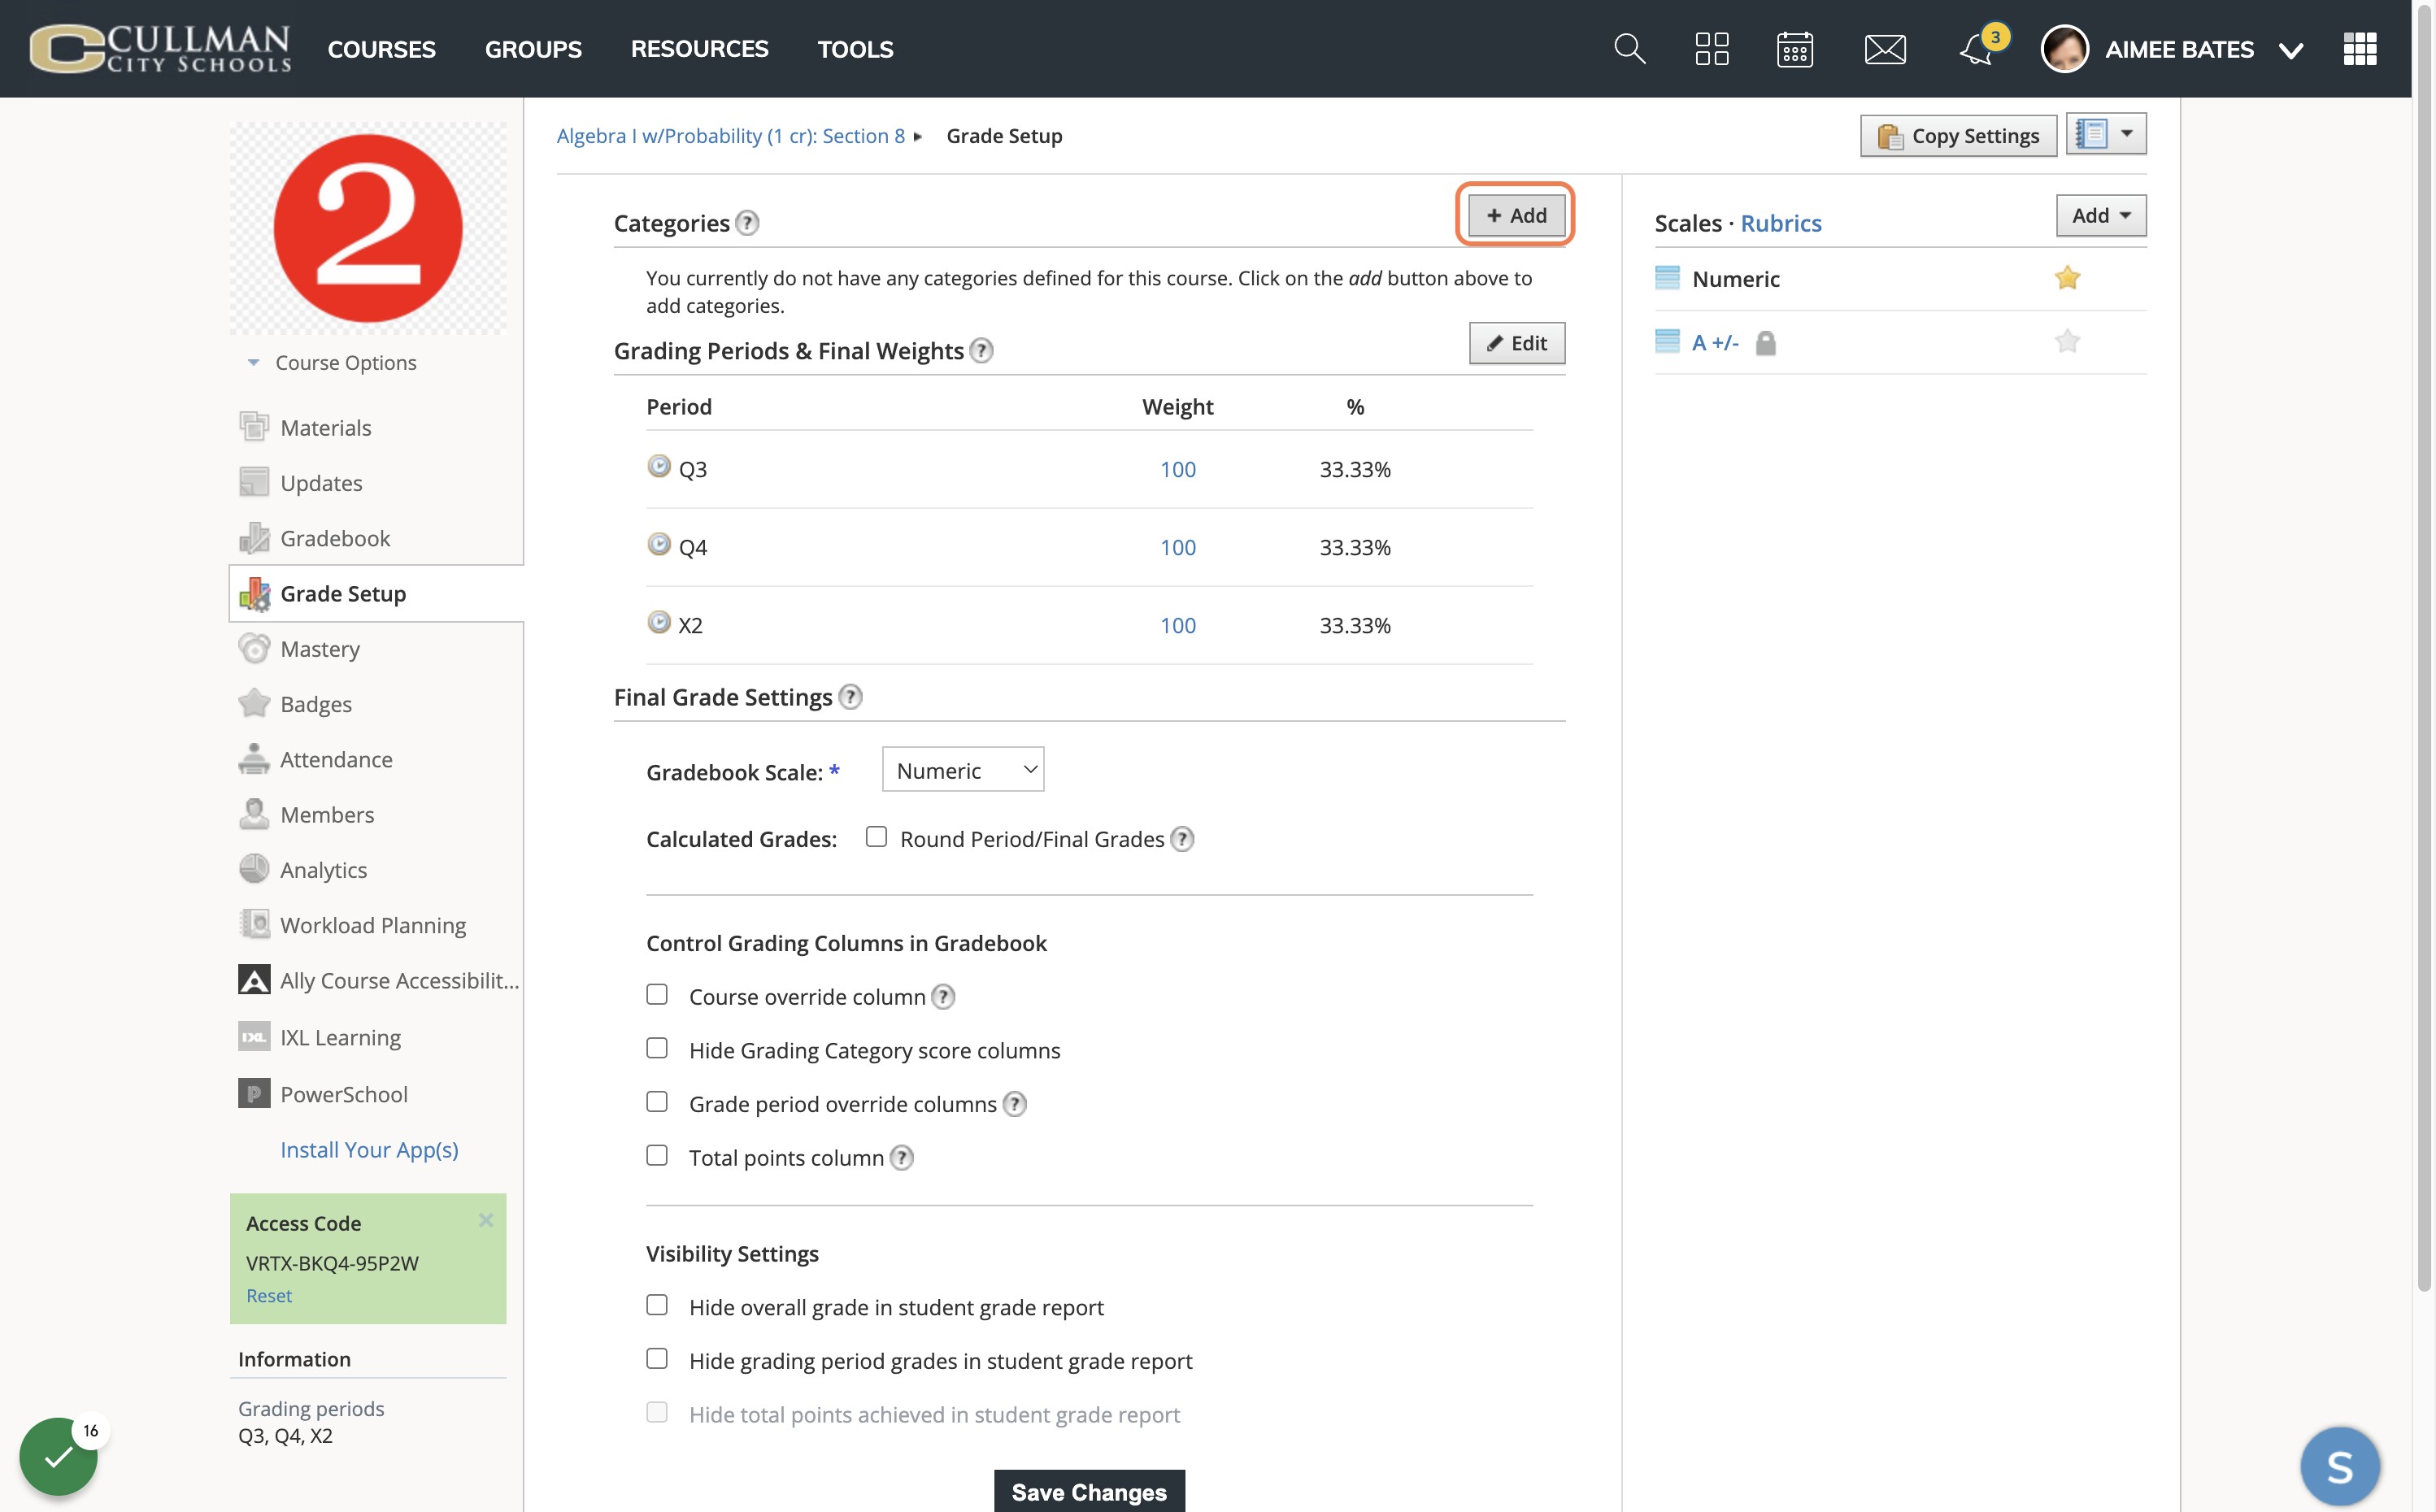The width and height of the screenshot is (2436, 1512).
Task: Open the Scales Add dropdown button
Action: coord(2100,216)
